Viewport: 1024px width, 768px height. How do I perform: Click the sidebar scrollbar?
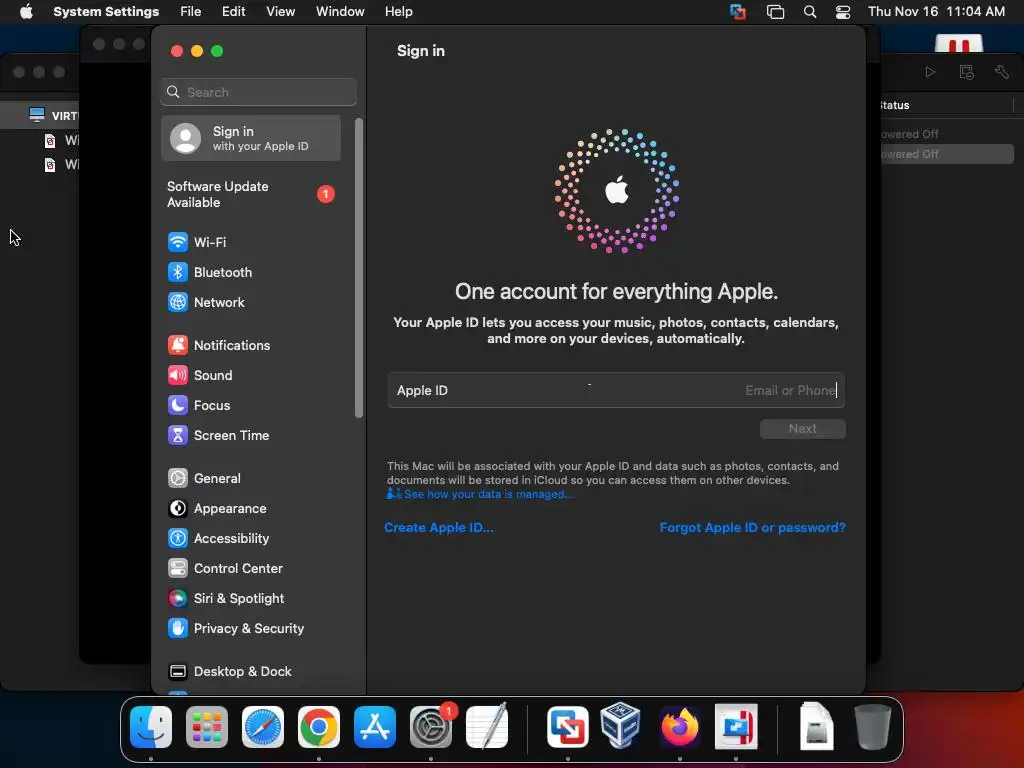359,268
